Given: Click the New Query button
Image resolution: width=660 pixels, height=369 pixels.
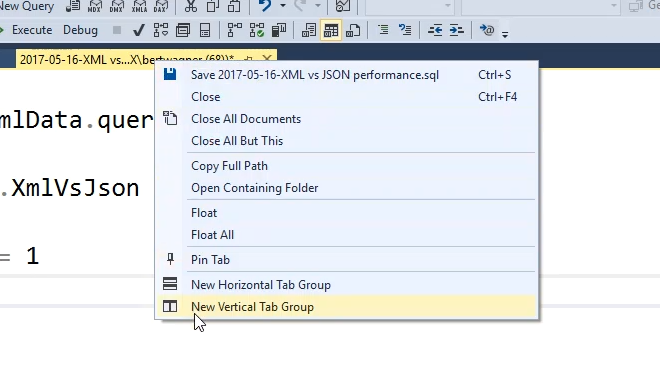Looking at the screenshot, I should (27, 6).
